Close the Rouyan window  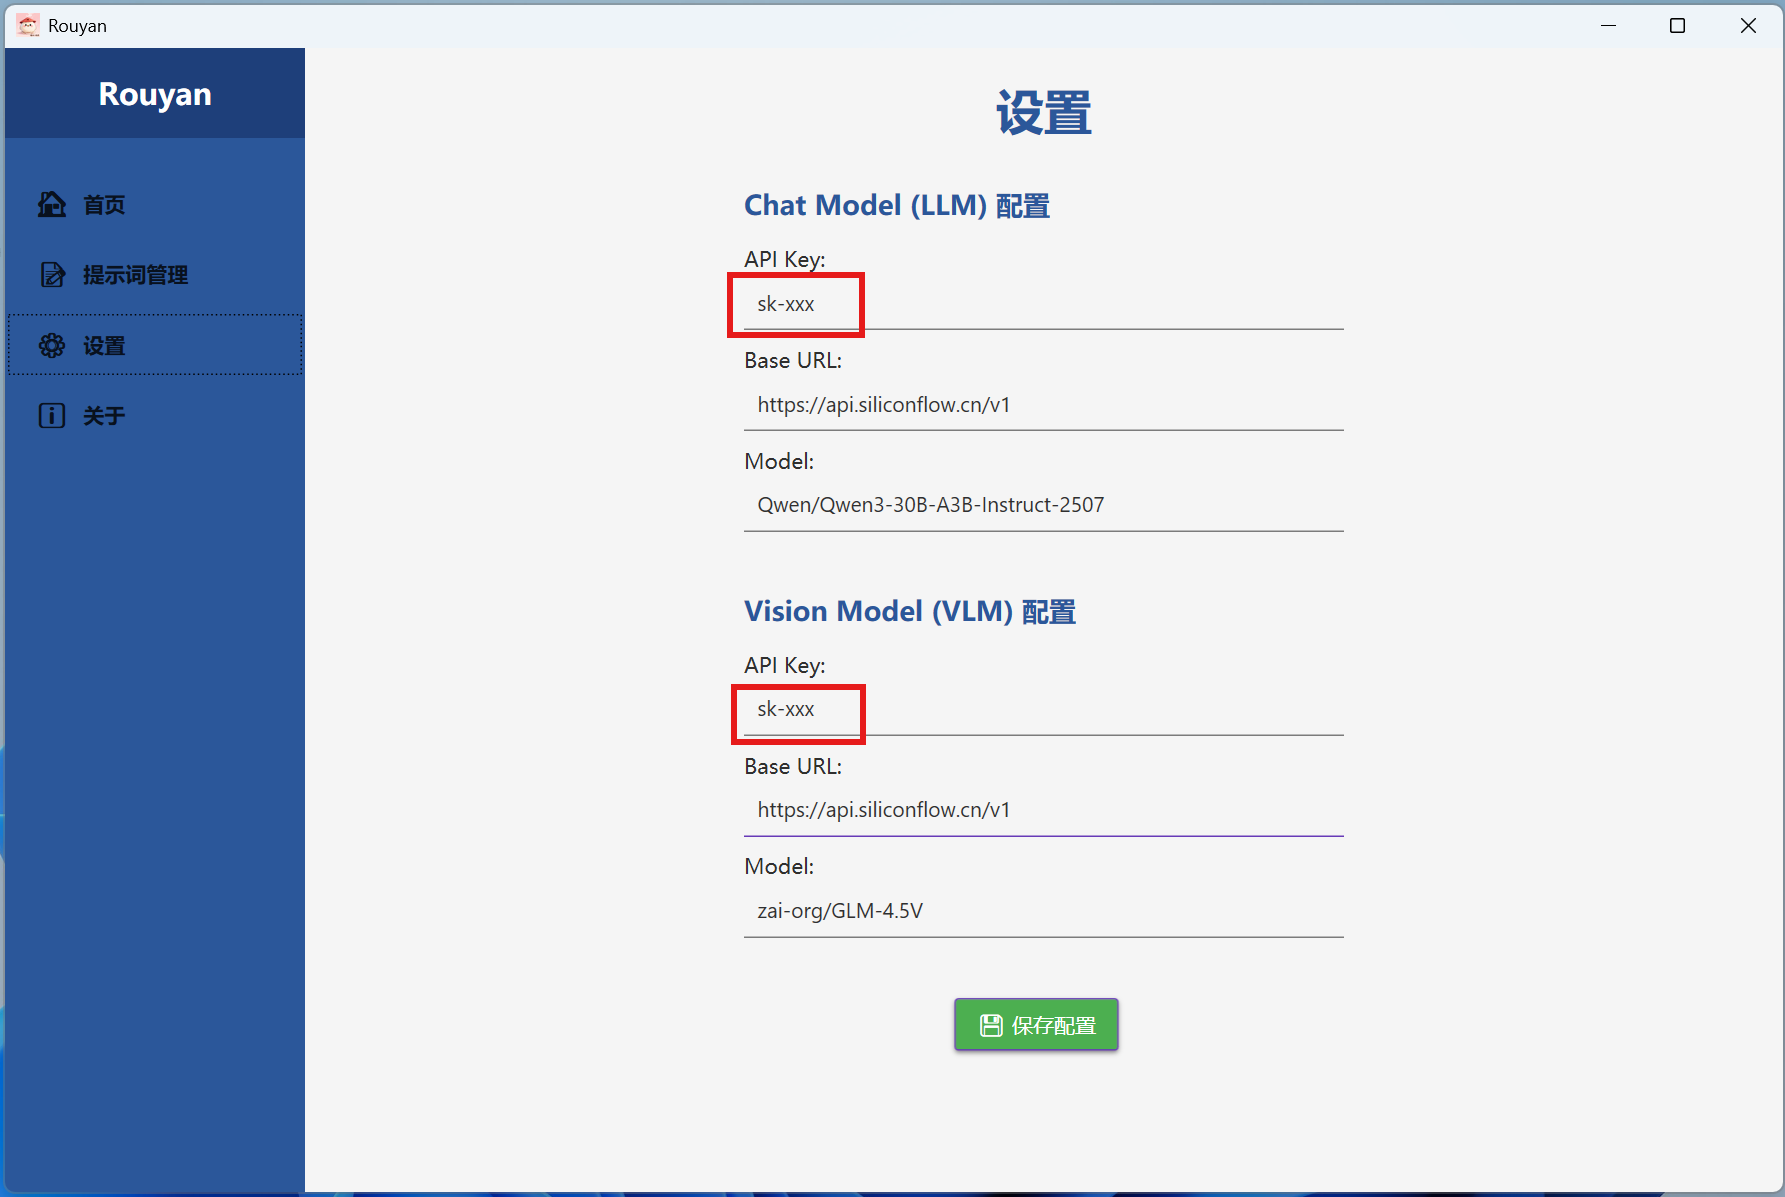[x=1747, y=26]
